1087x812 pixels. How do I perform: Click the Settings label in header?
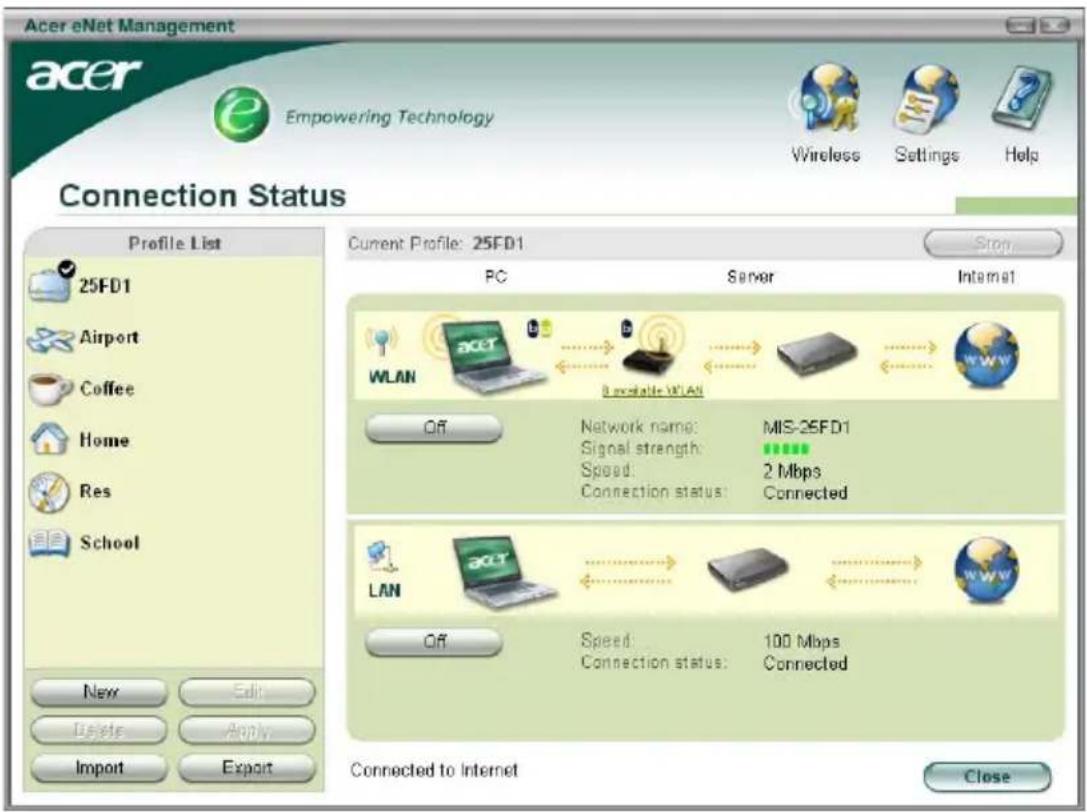pyautogui.click(x=926, y=155)
